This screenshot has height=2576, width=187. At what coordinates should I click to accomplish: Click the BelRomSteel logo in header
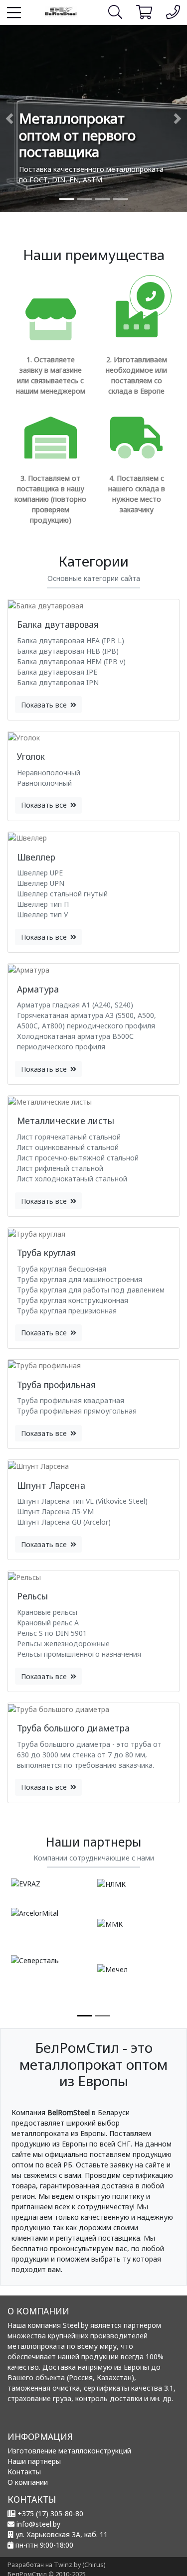[x=61, y=11]
